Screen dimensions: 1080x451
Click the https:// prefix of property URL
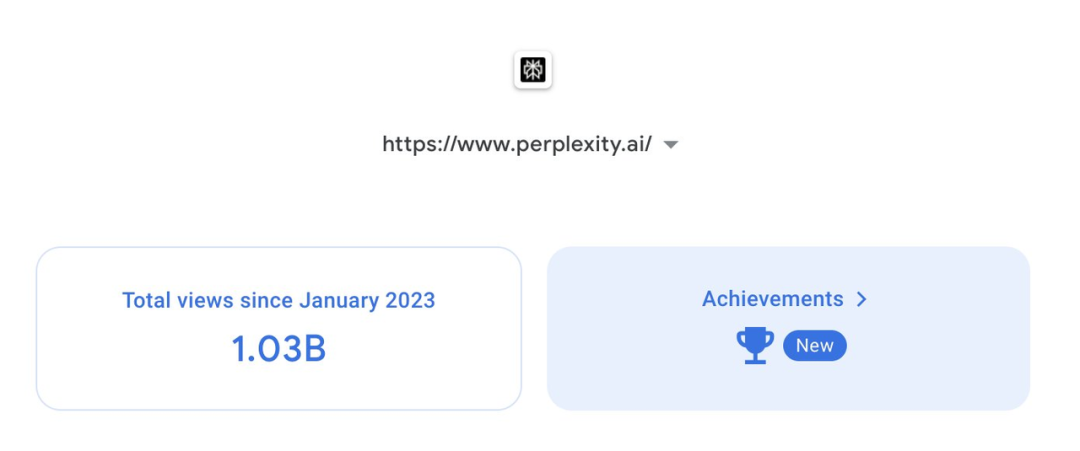tap(417, 145)
